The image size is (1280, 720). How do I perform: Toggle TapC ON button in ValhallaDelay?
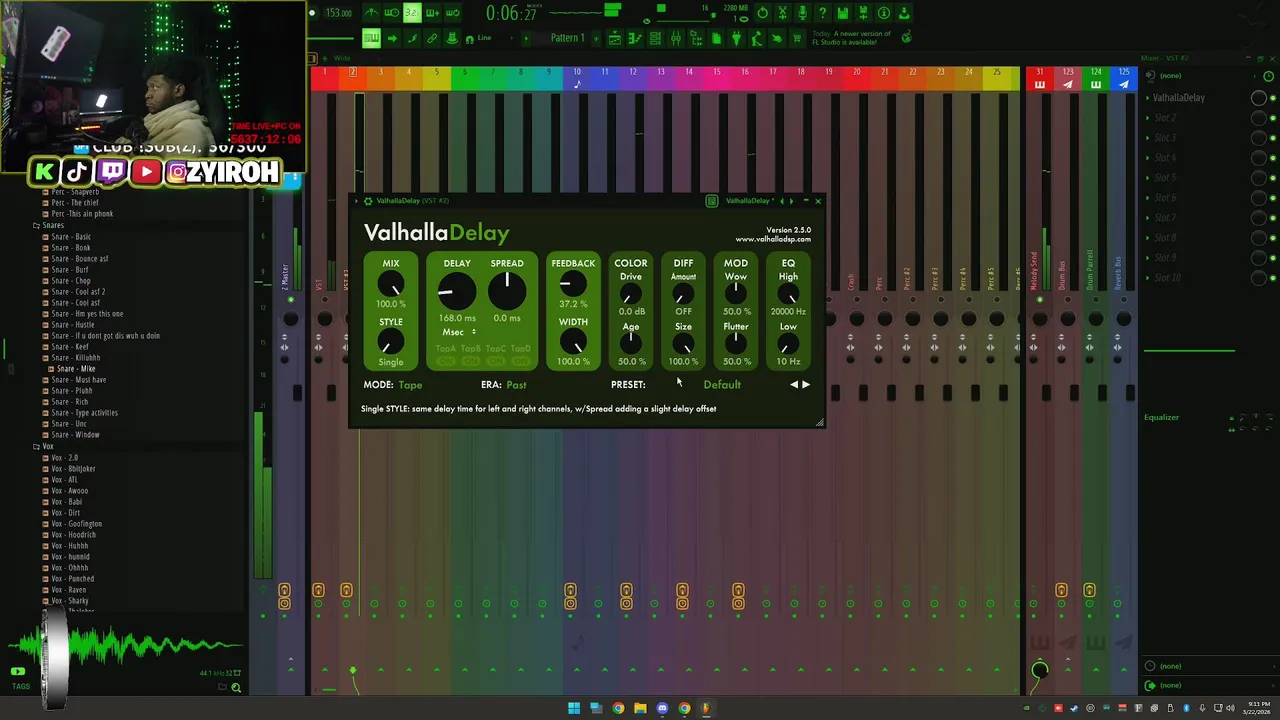(x=496, y=361)
